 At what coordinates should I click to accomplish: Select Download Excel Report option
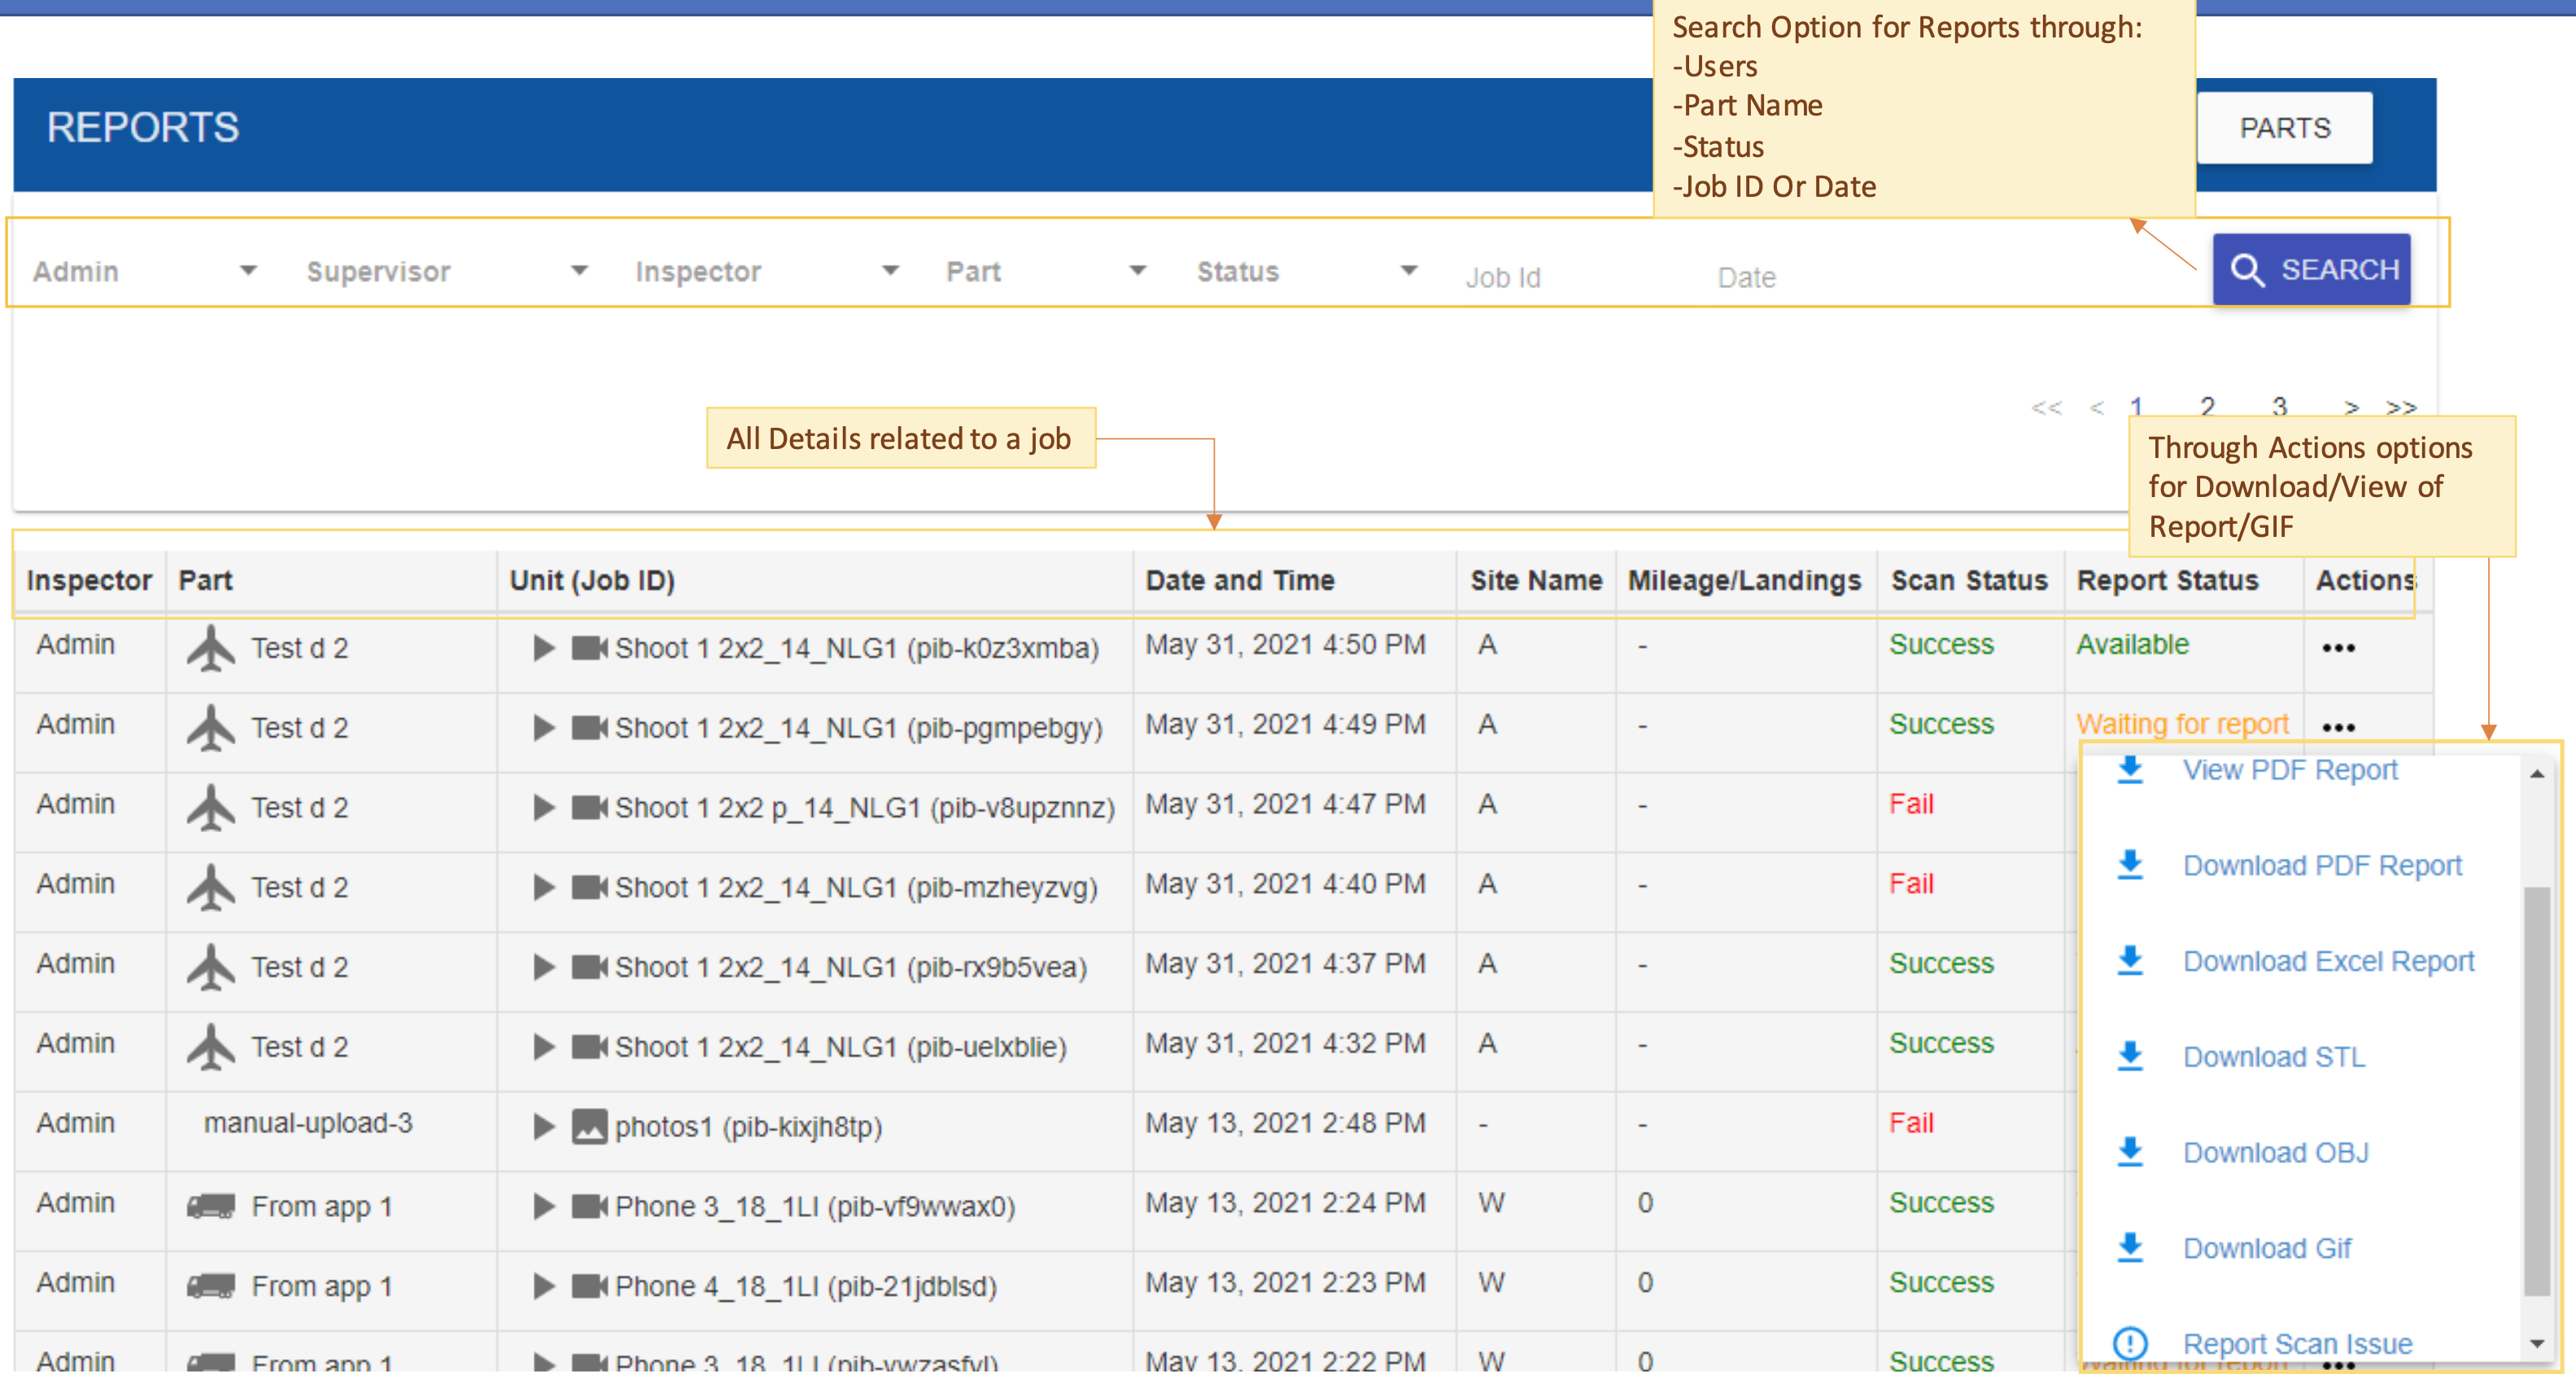point(2327,961)
